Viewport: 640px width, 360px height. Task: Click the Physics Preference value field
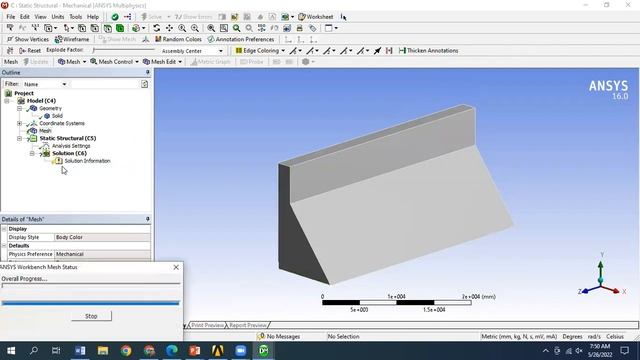pos(102,254)
